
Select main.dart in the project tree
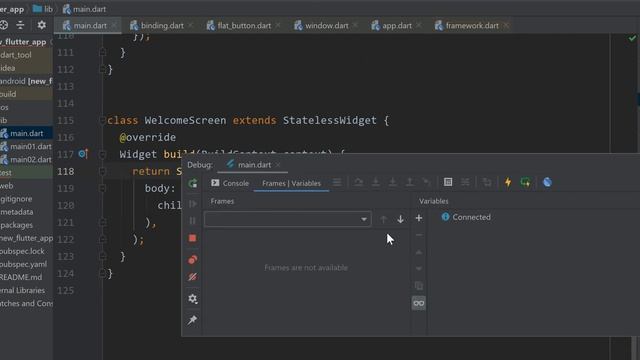tap(26, 133)
